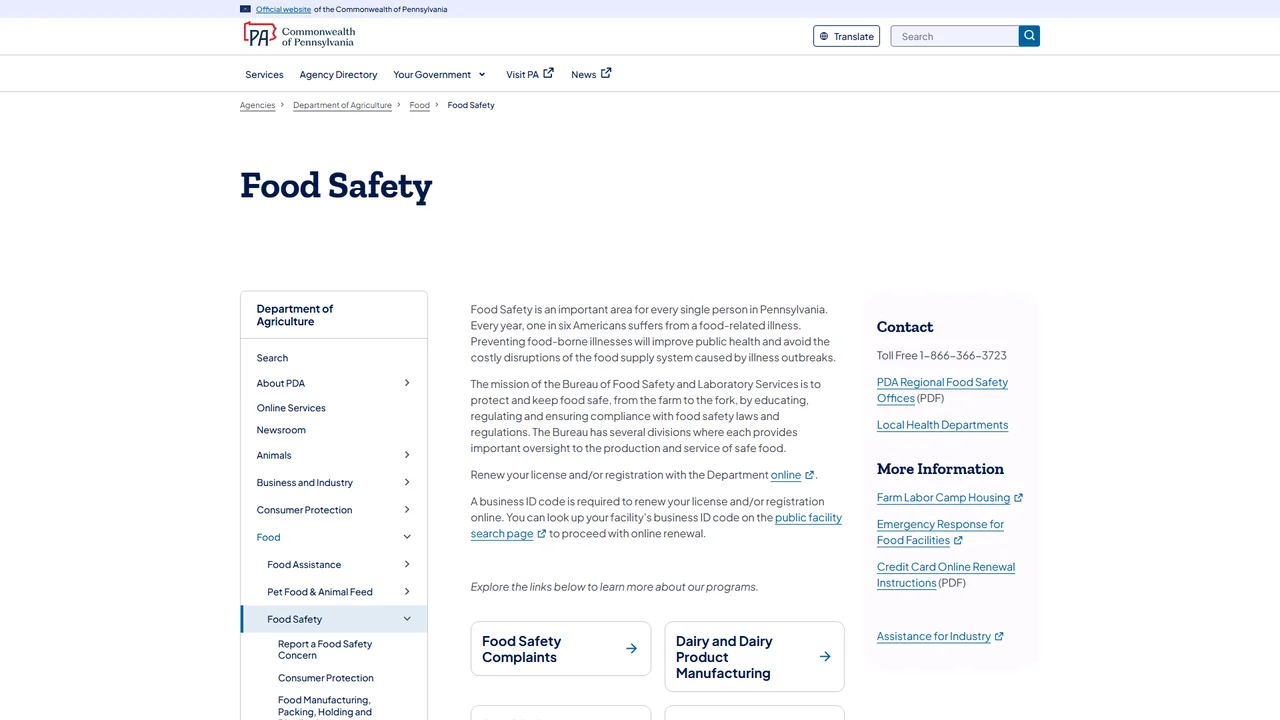The image size is (1280, 720).
Task: Open the Your Government dropdown menu
Action: click(x=440, y=75)
